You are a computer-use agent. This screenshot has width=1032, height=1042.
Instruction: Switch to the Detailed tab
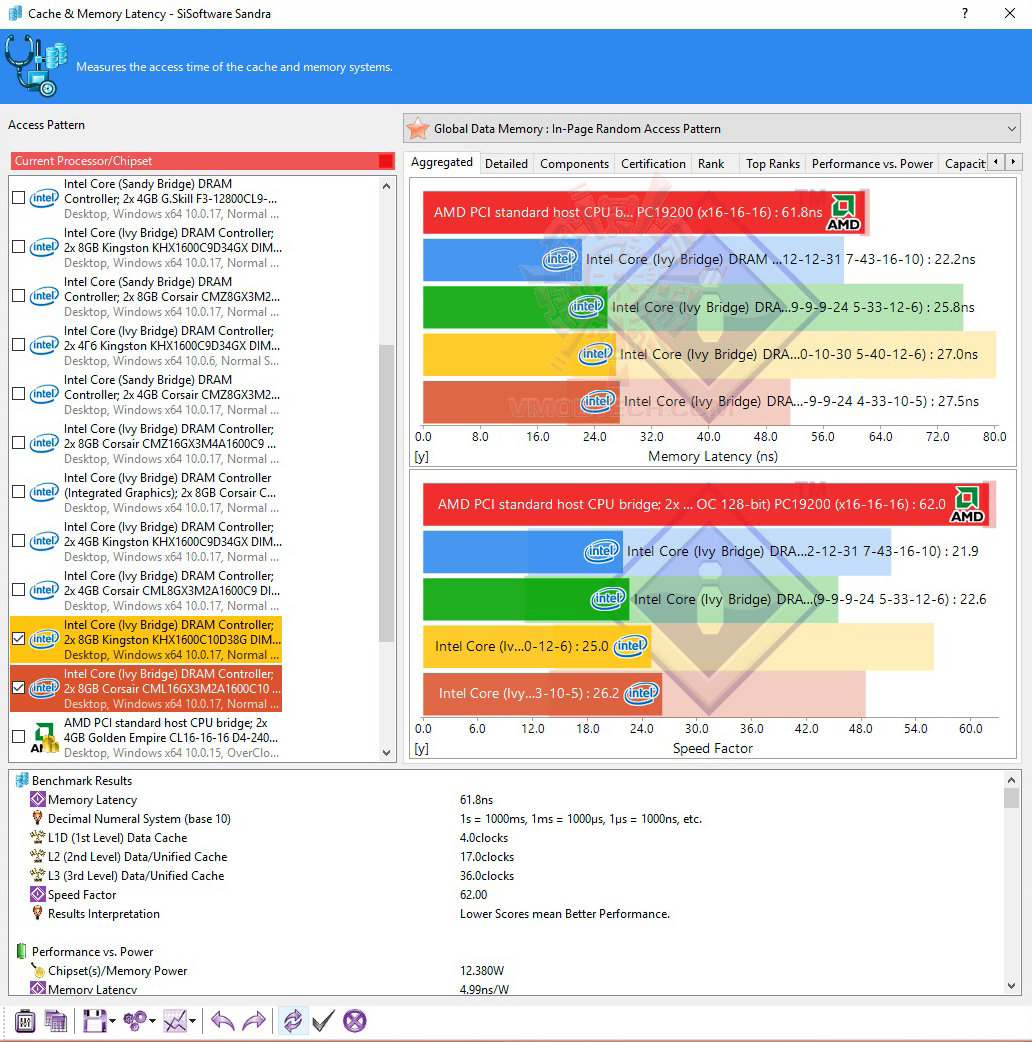click(506, 163)
